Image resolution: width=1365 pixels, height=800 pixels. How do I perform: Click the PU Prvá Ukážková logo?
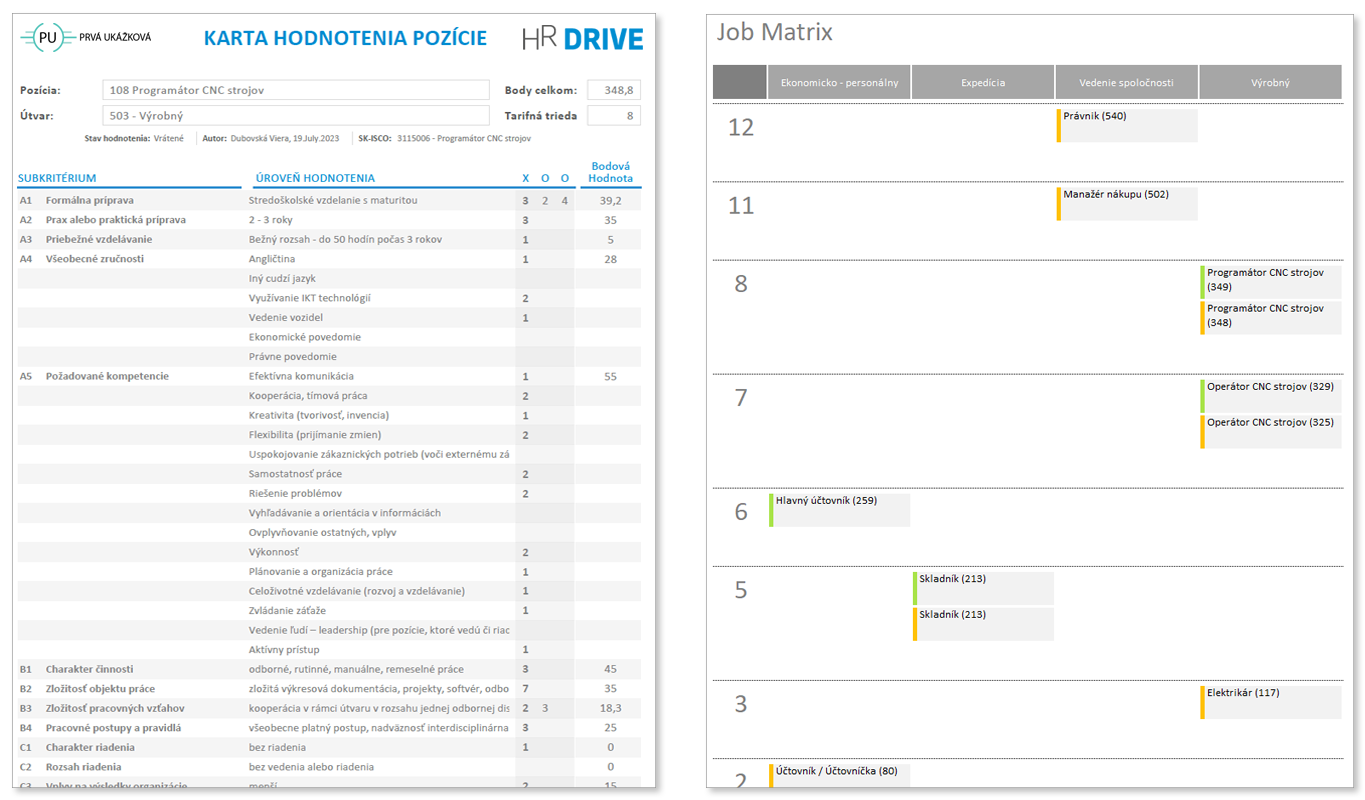pos(86,38)
